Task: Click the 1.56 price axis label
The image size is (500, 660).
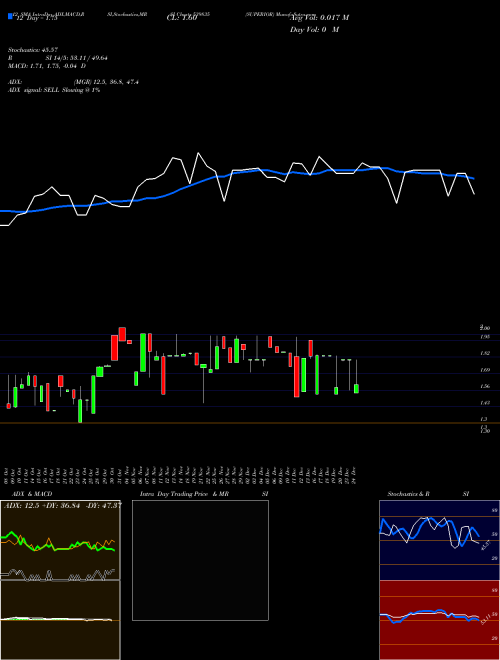Action: 485,386
